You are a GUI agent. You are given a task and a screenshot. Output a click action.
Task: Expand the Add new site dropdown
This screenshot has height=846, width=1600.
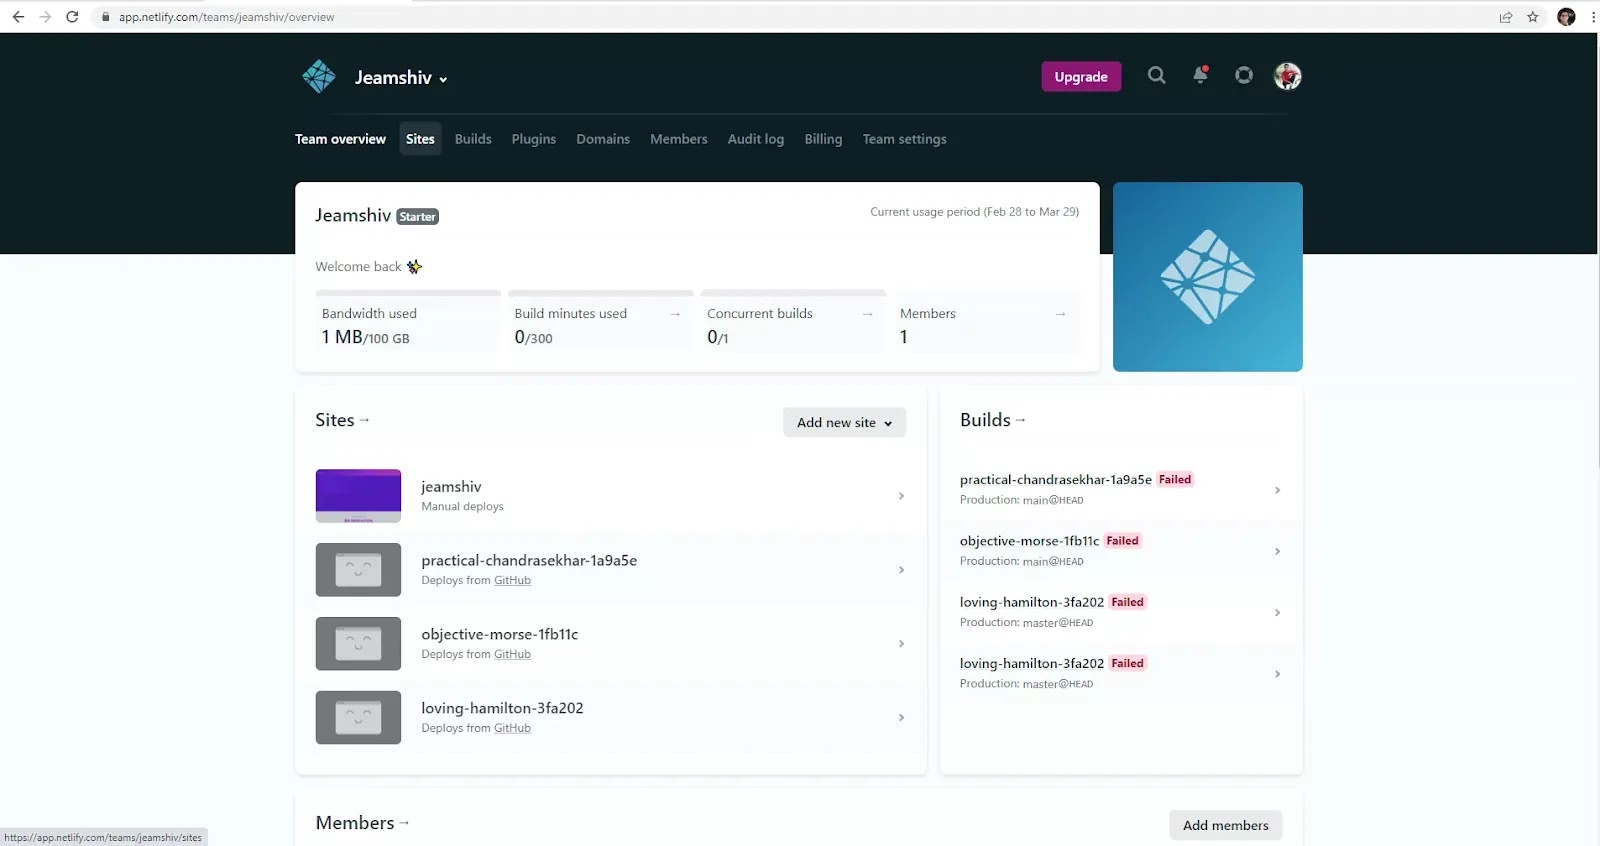point(845,422)
